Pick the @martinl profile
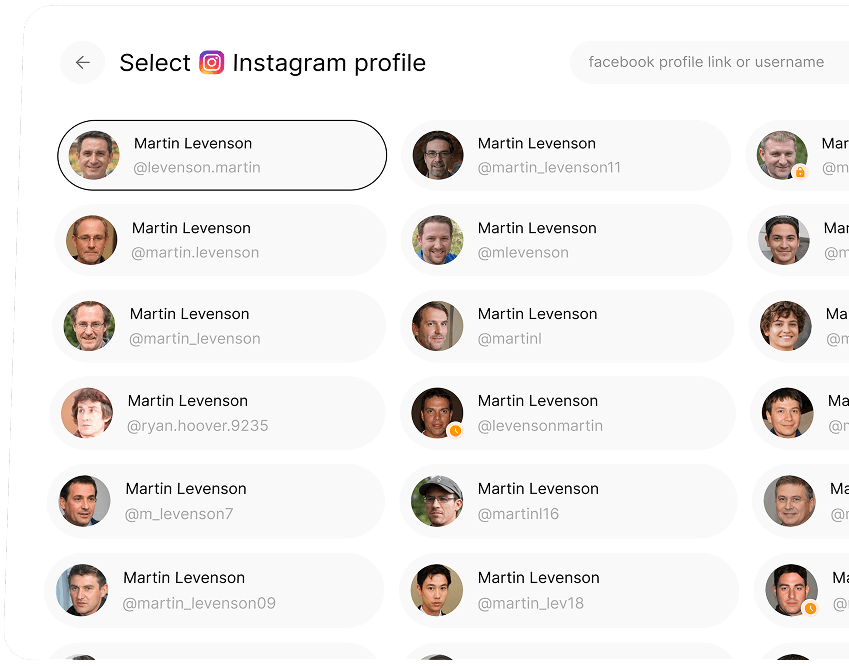 tap(568, 326)
